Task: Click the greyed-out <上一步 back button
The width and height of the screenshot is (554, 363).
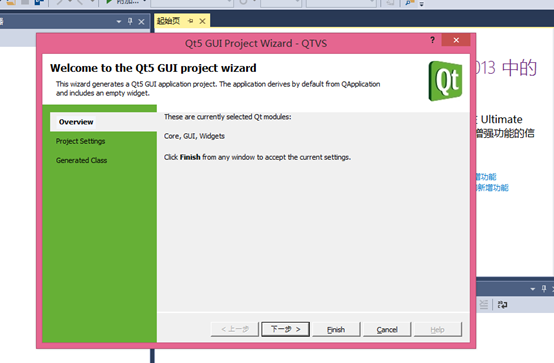Action: pyautogui.click(x=235, y=329)
